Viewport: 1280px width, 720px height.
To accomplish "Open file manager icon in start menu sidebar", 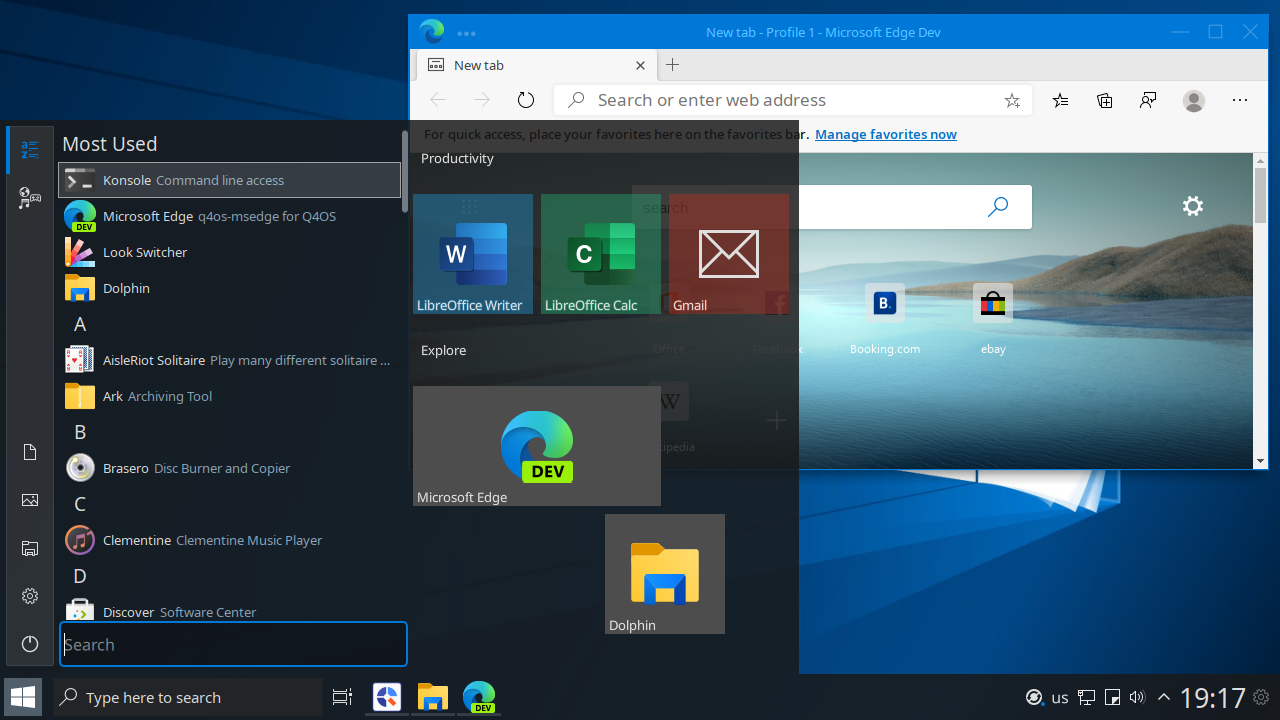I will click(x=30, y=548).
